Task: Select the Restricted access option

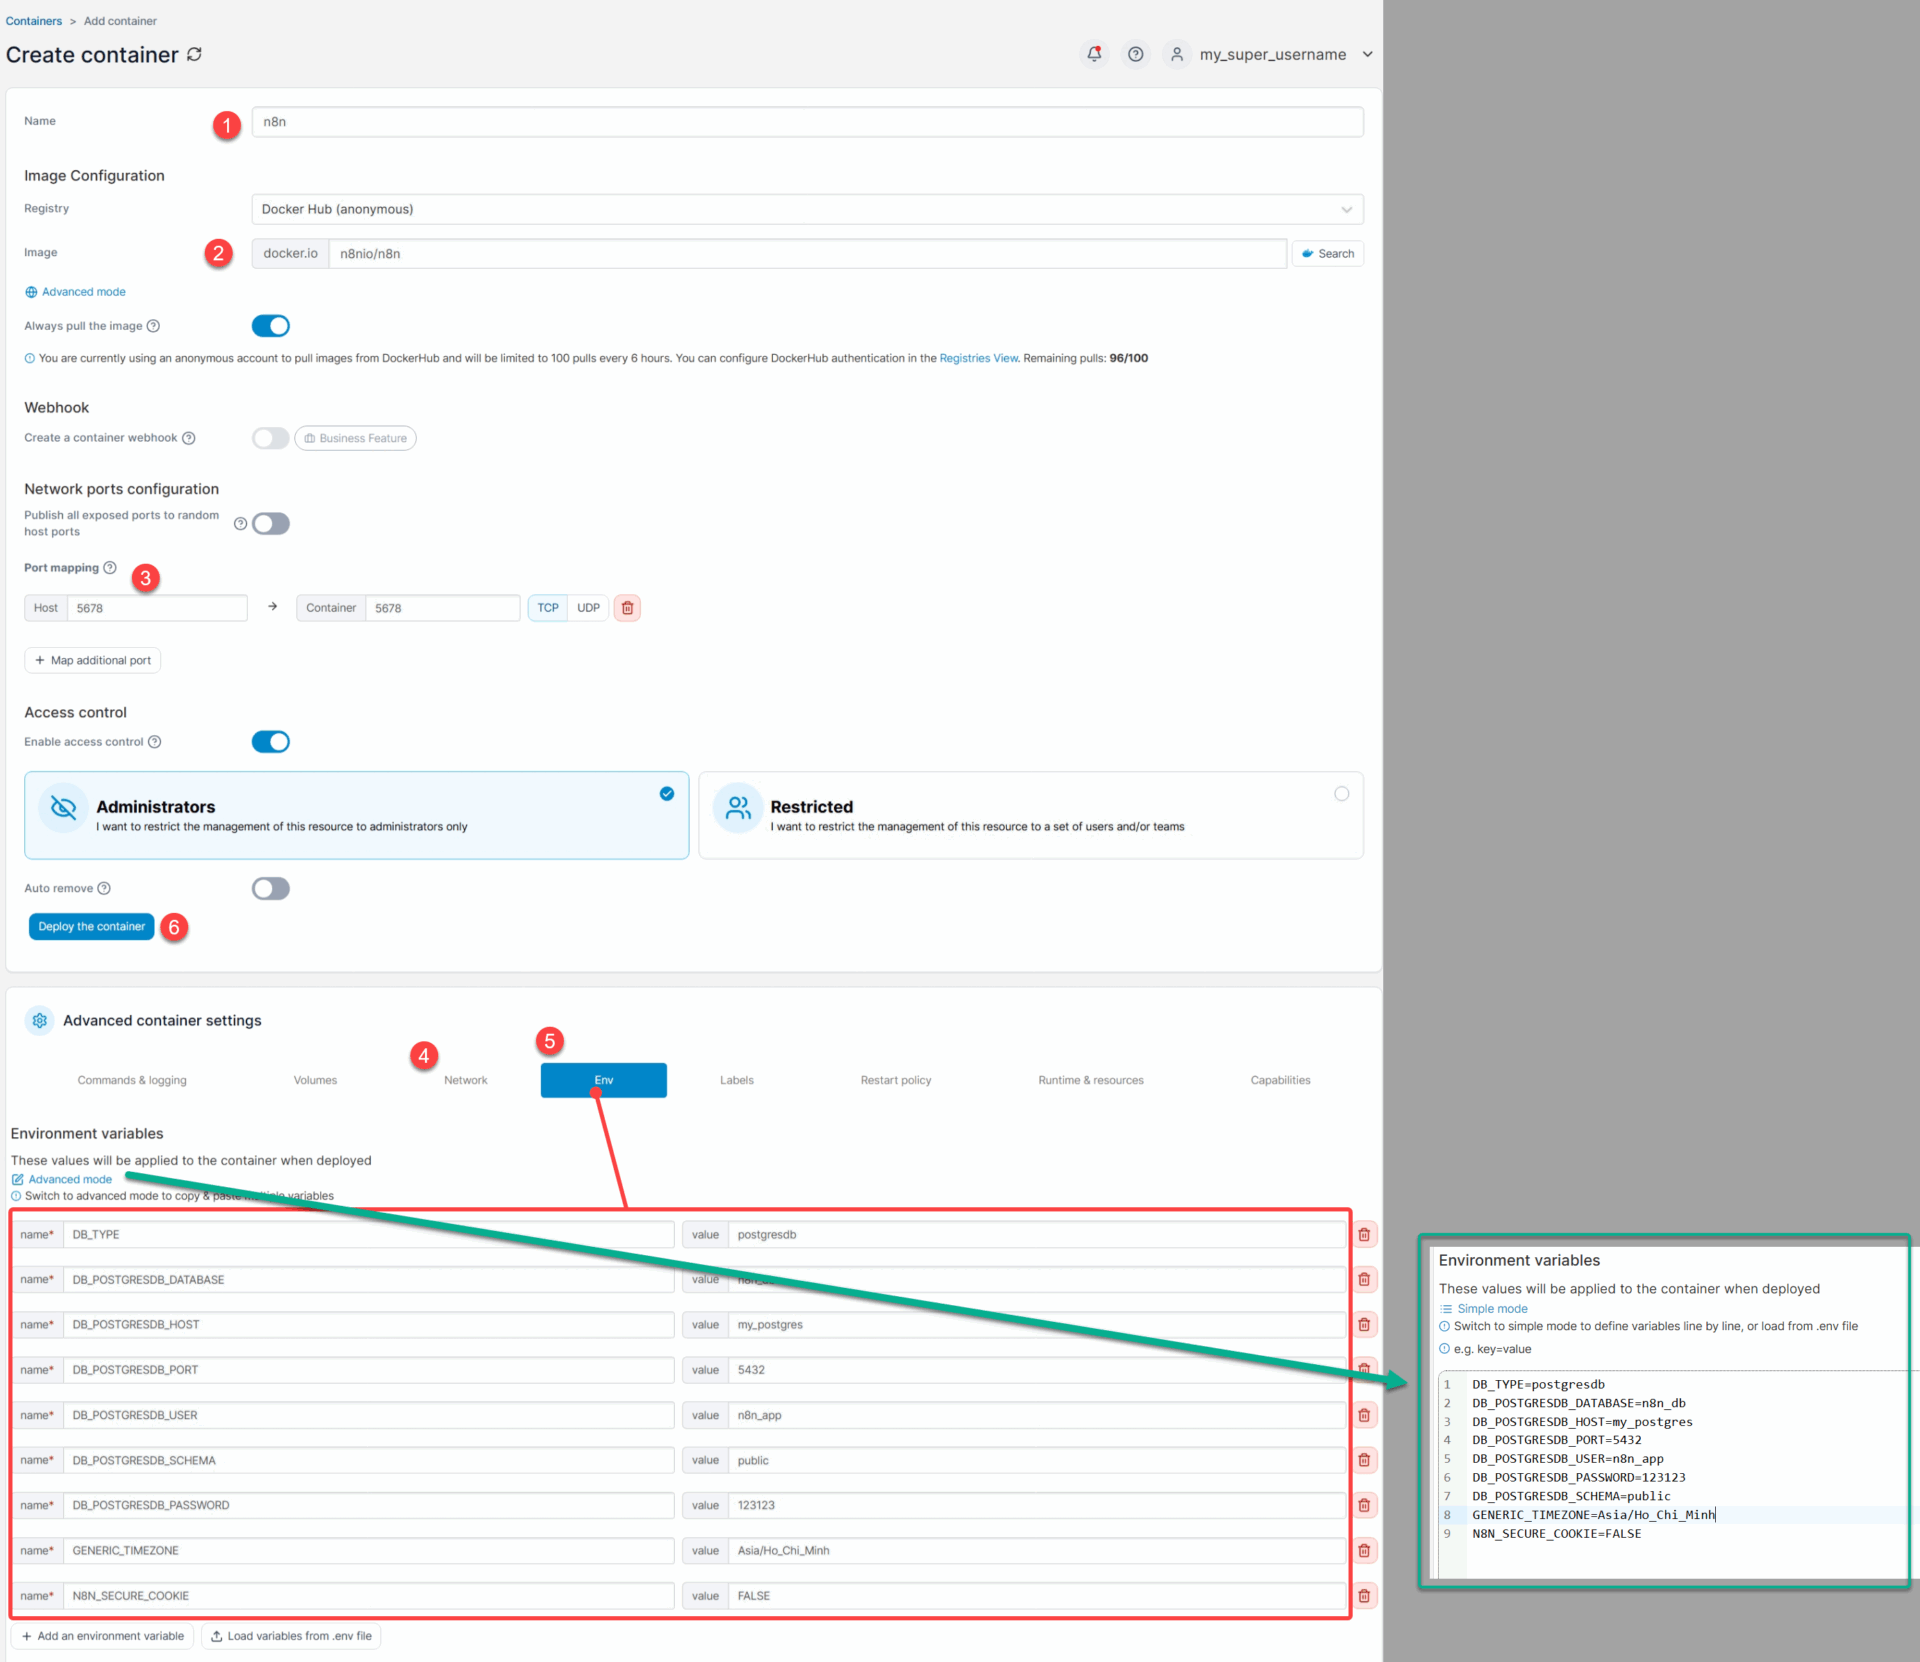Action: (1031, 815)
